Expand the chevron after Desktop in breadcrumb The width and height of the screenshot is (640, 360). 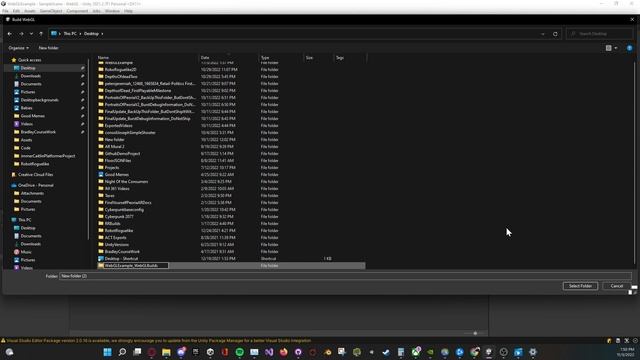pos(102,34)
